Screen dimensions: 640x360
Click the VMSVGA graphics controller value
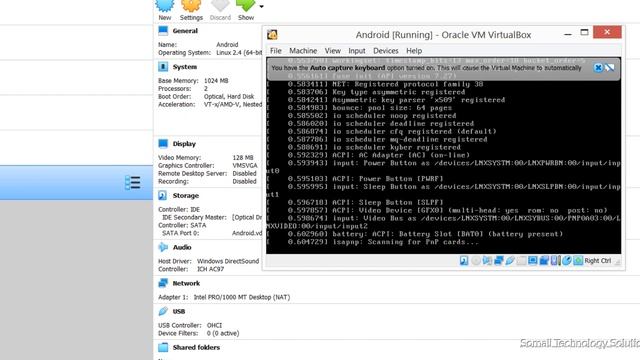click(244, 165)
